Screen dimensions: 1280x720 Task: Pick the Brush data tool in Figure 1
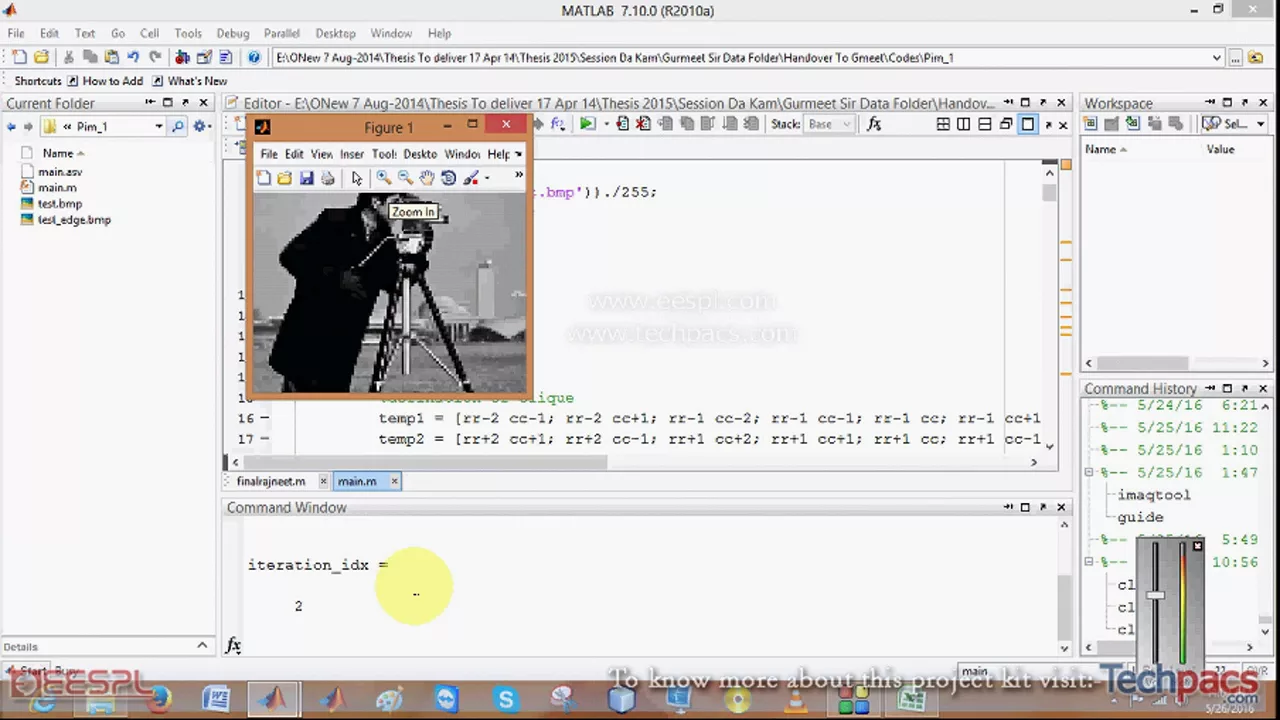pyautogui.click(x=471, y=178)
